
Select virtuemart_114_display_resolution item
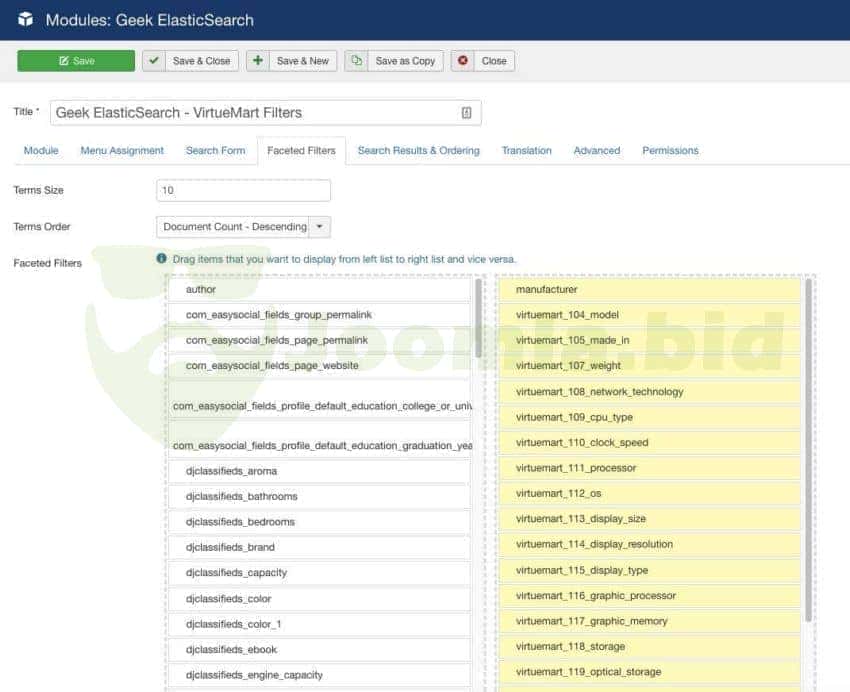click(649, 544)
